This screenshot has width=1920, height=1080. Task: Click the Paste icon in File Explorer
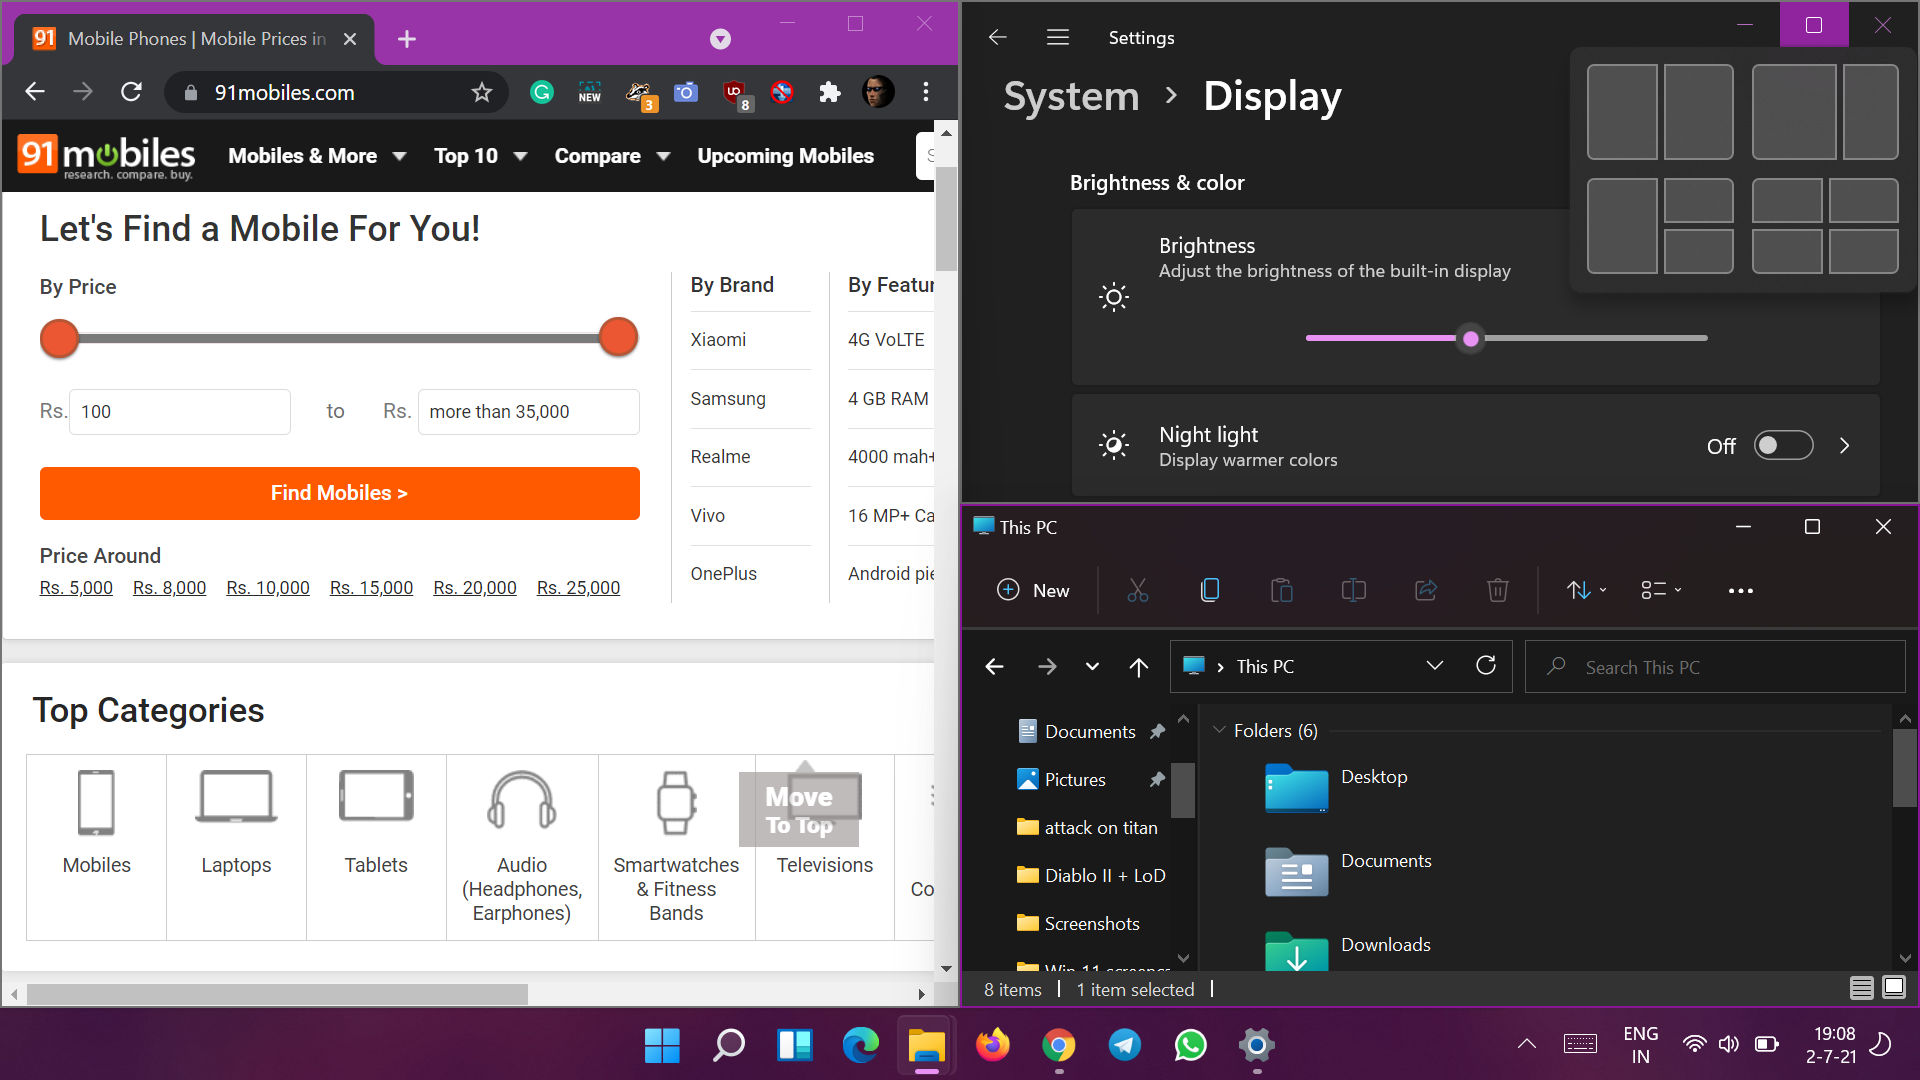point(1281,590)
